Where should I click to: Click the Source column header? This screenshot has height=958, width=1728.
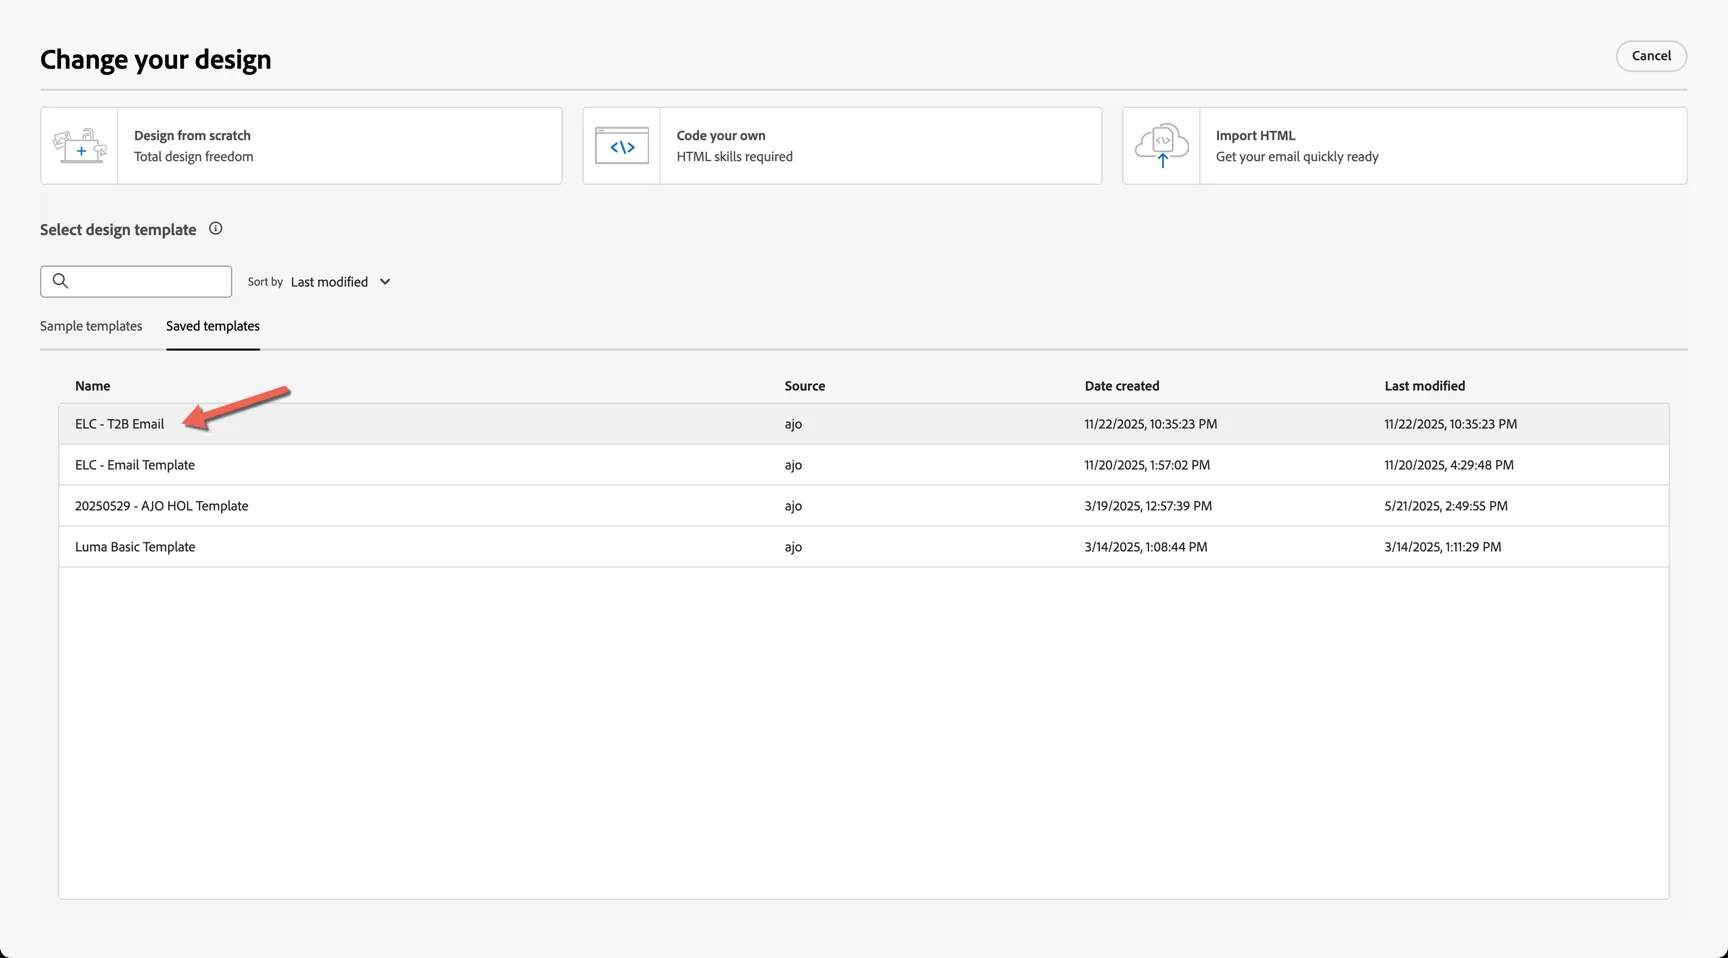(805, 386)
